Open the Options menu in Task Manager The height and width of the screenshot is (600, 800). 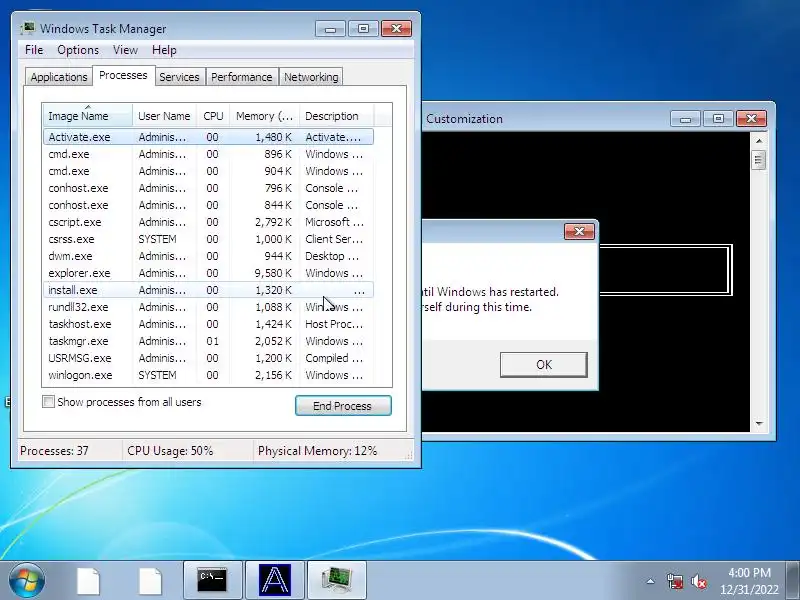click(78, 50)
